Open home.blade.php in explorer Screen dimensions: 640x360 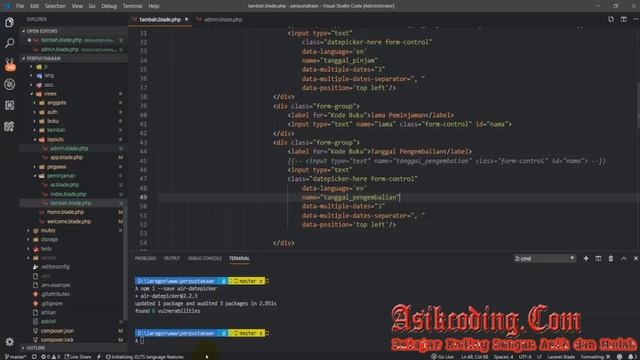tap(65, 212)
